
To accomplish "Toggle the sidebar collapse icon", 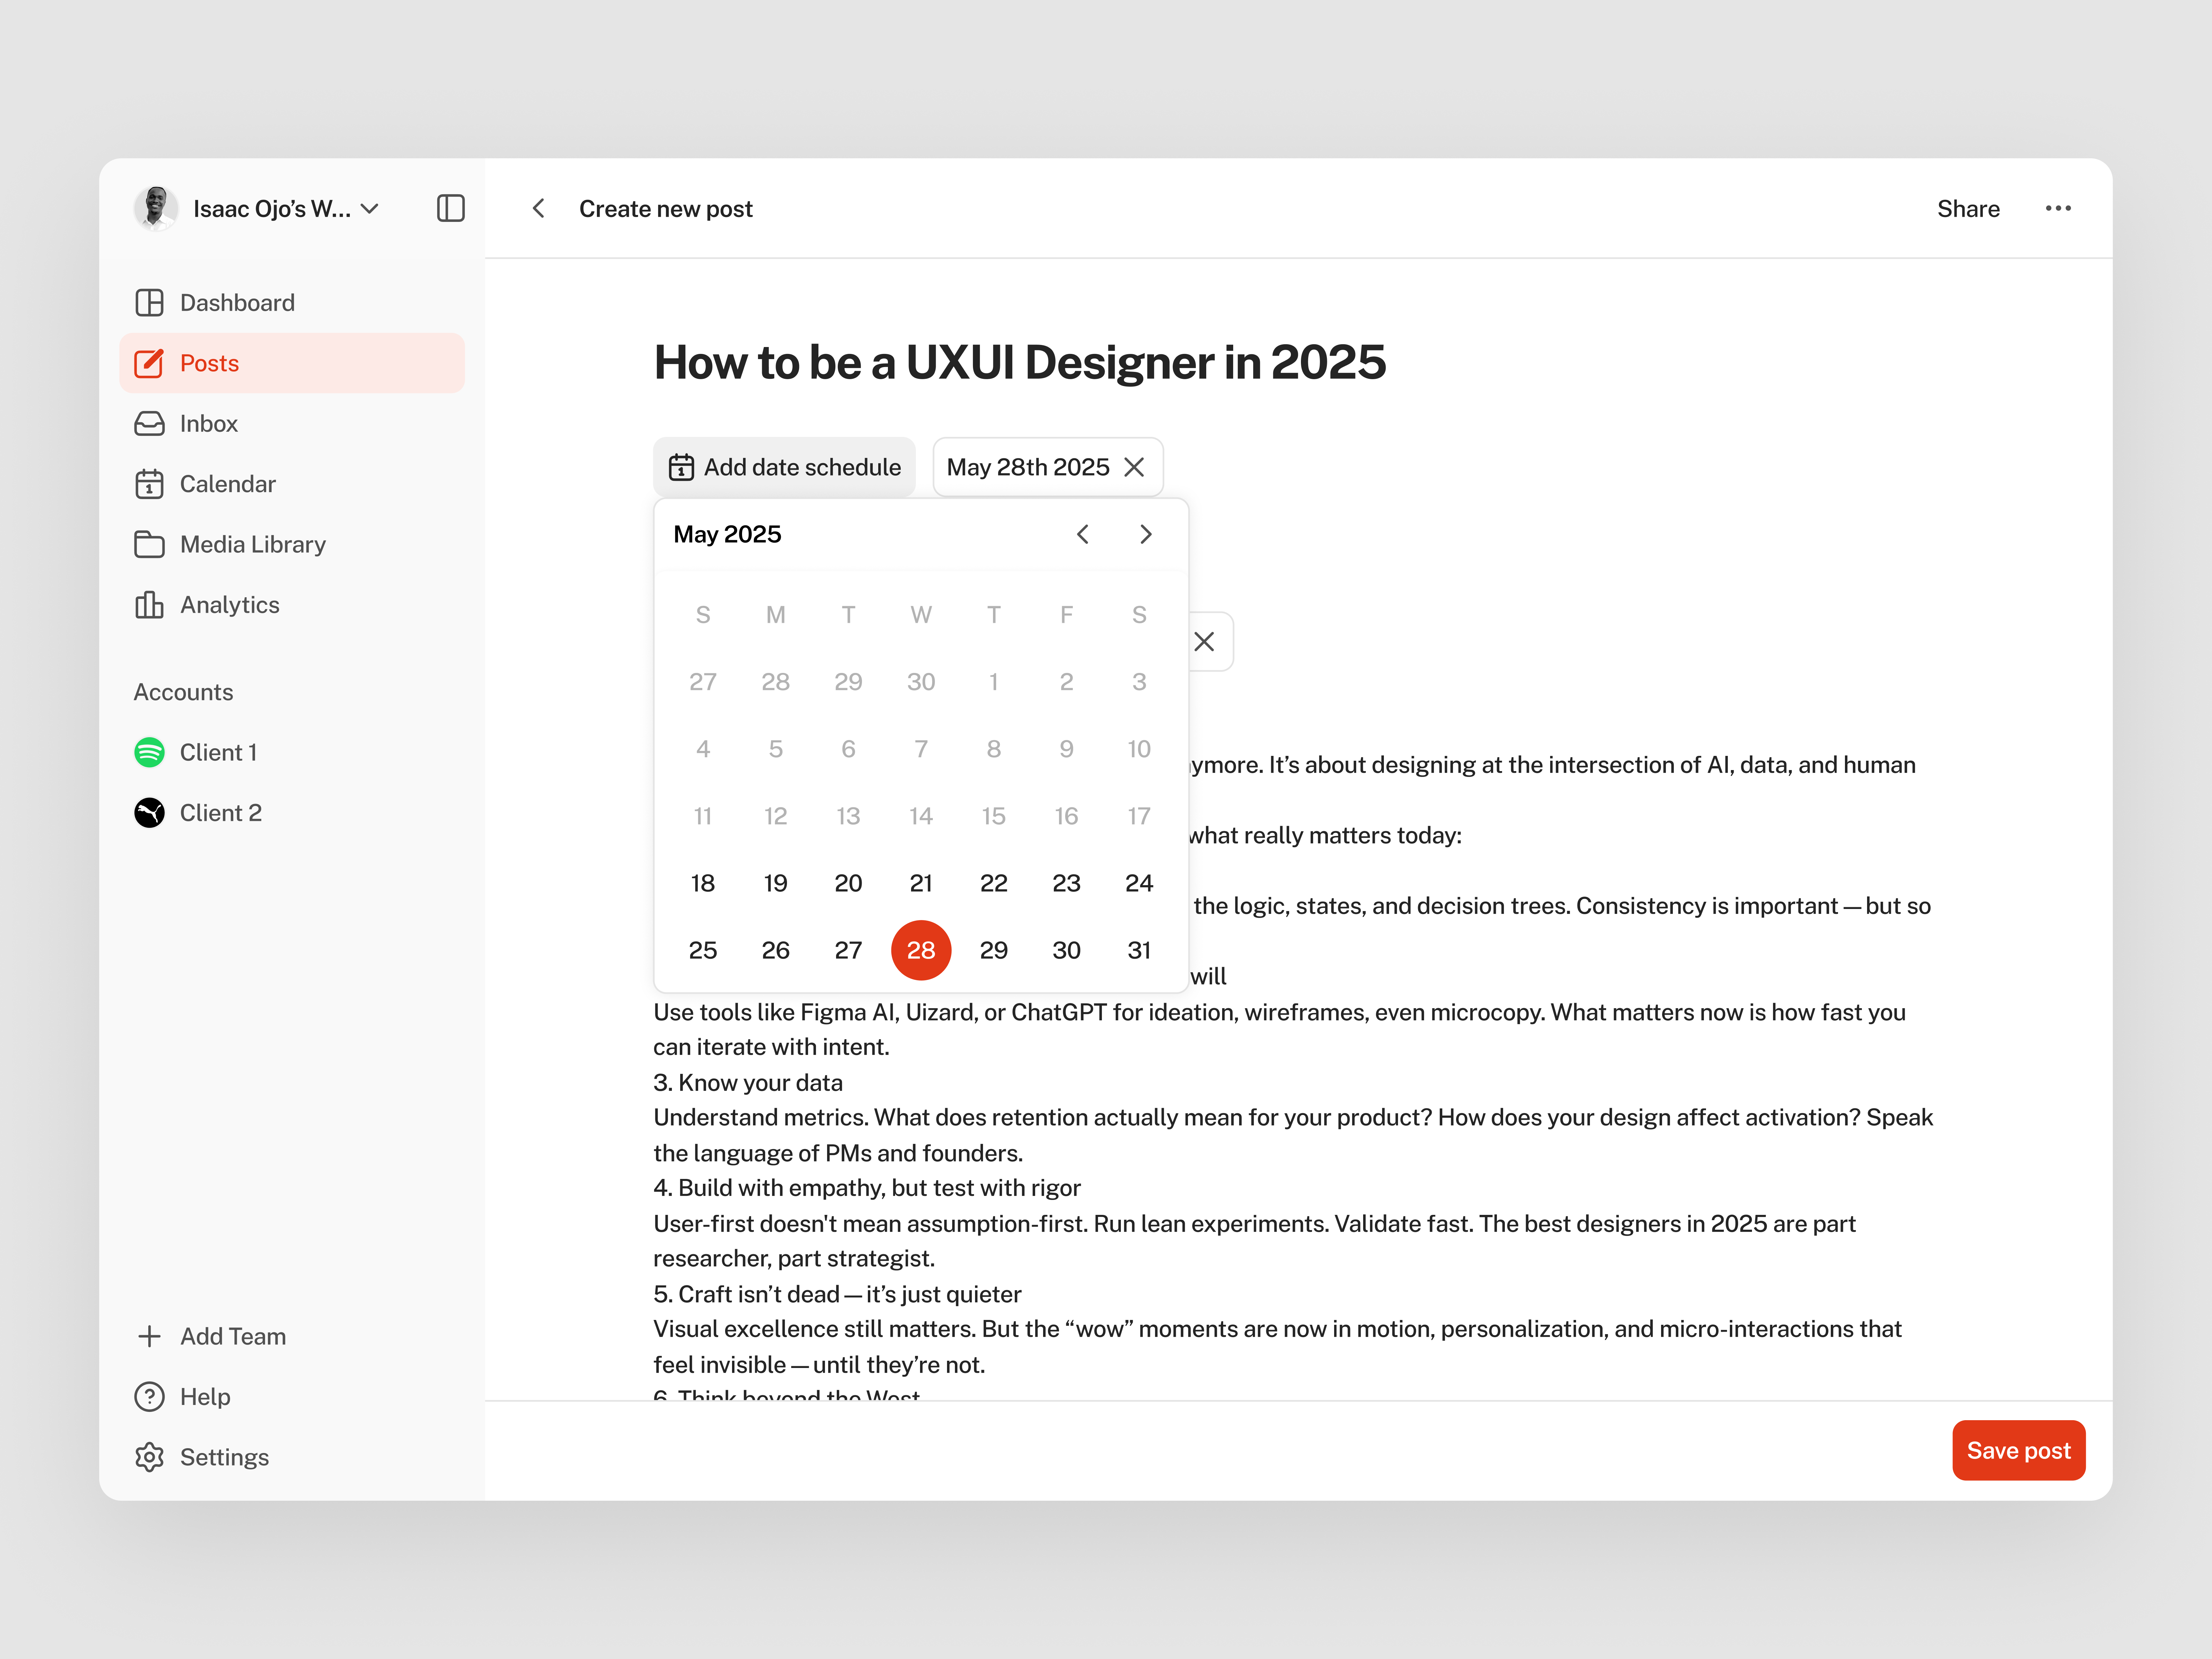I will tap(450, 208).
